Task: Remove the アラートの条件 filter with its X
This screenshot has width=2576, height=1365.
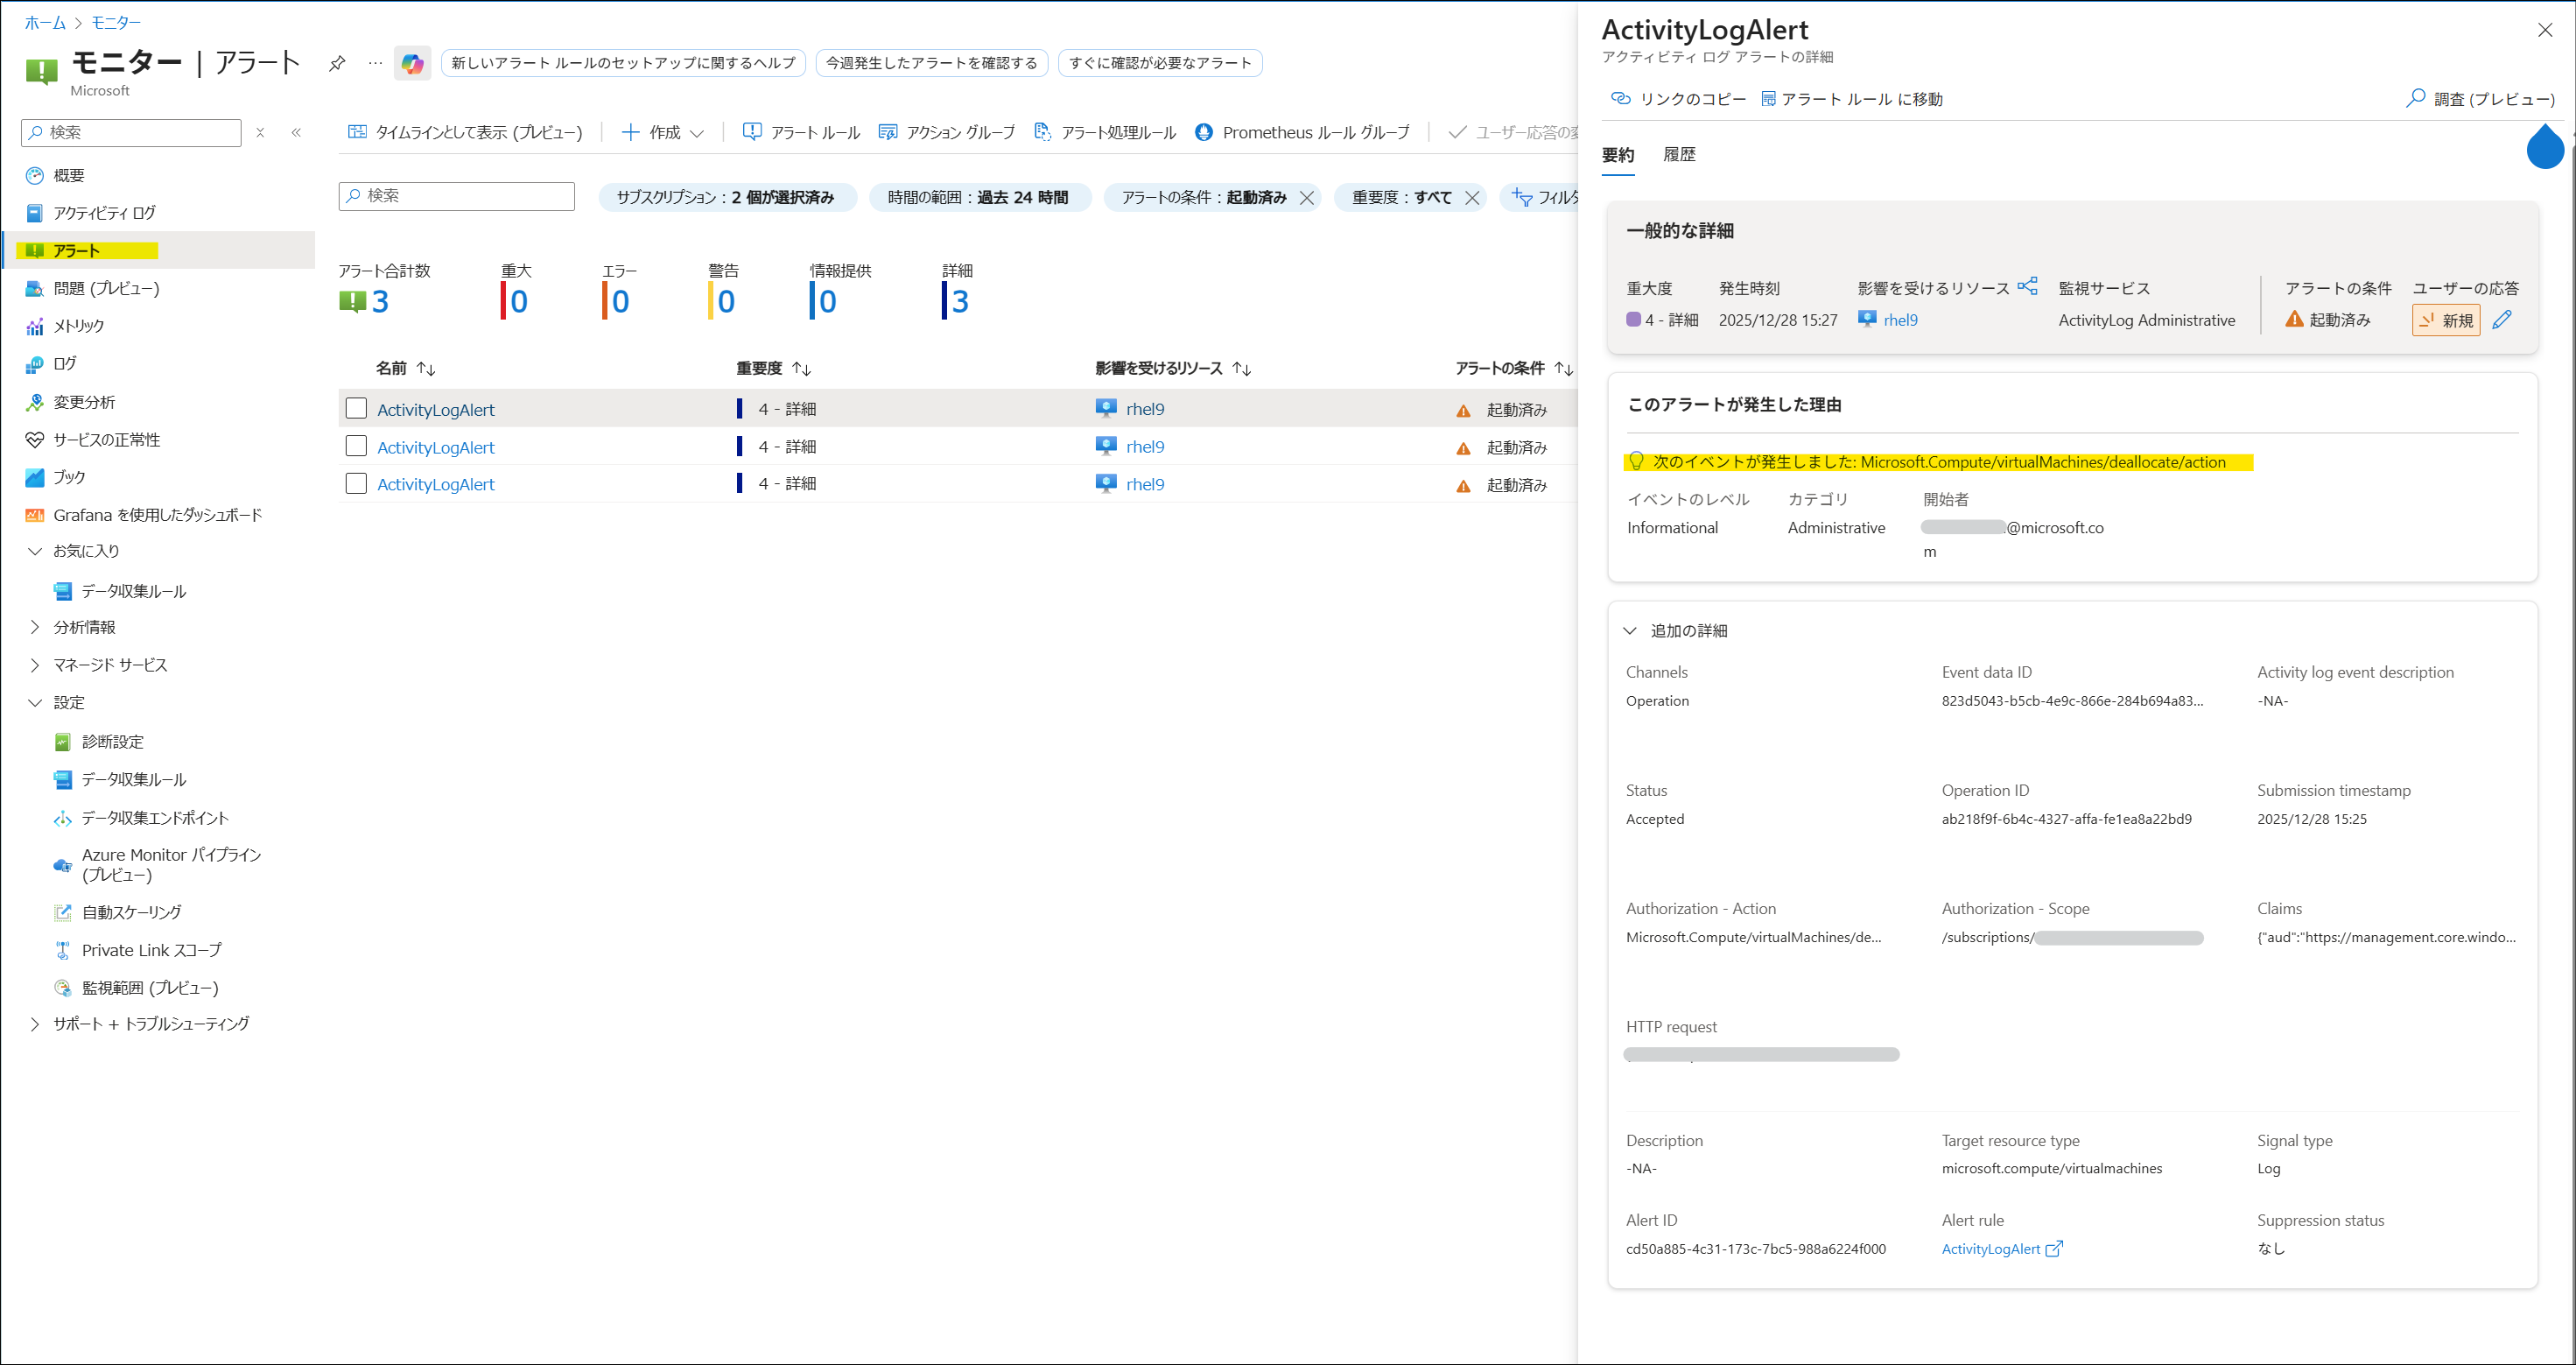Action: (1307, 198)
